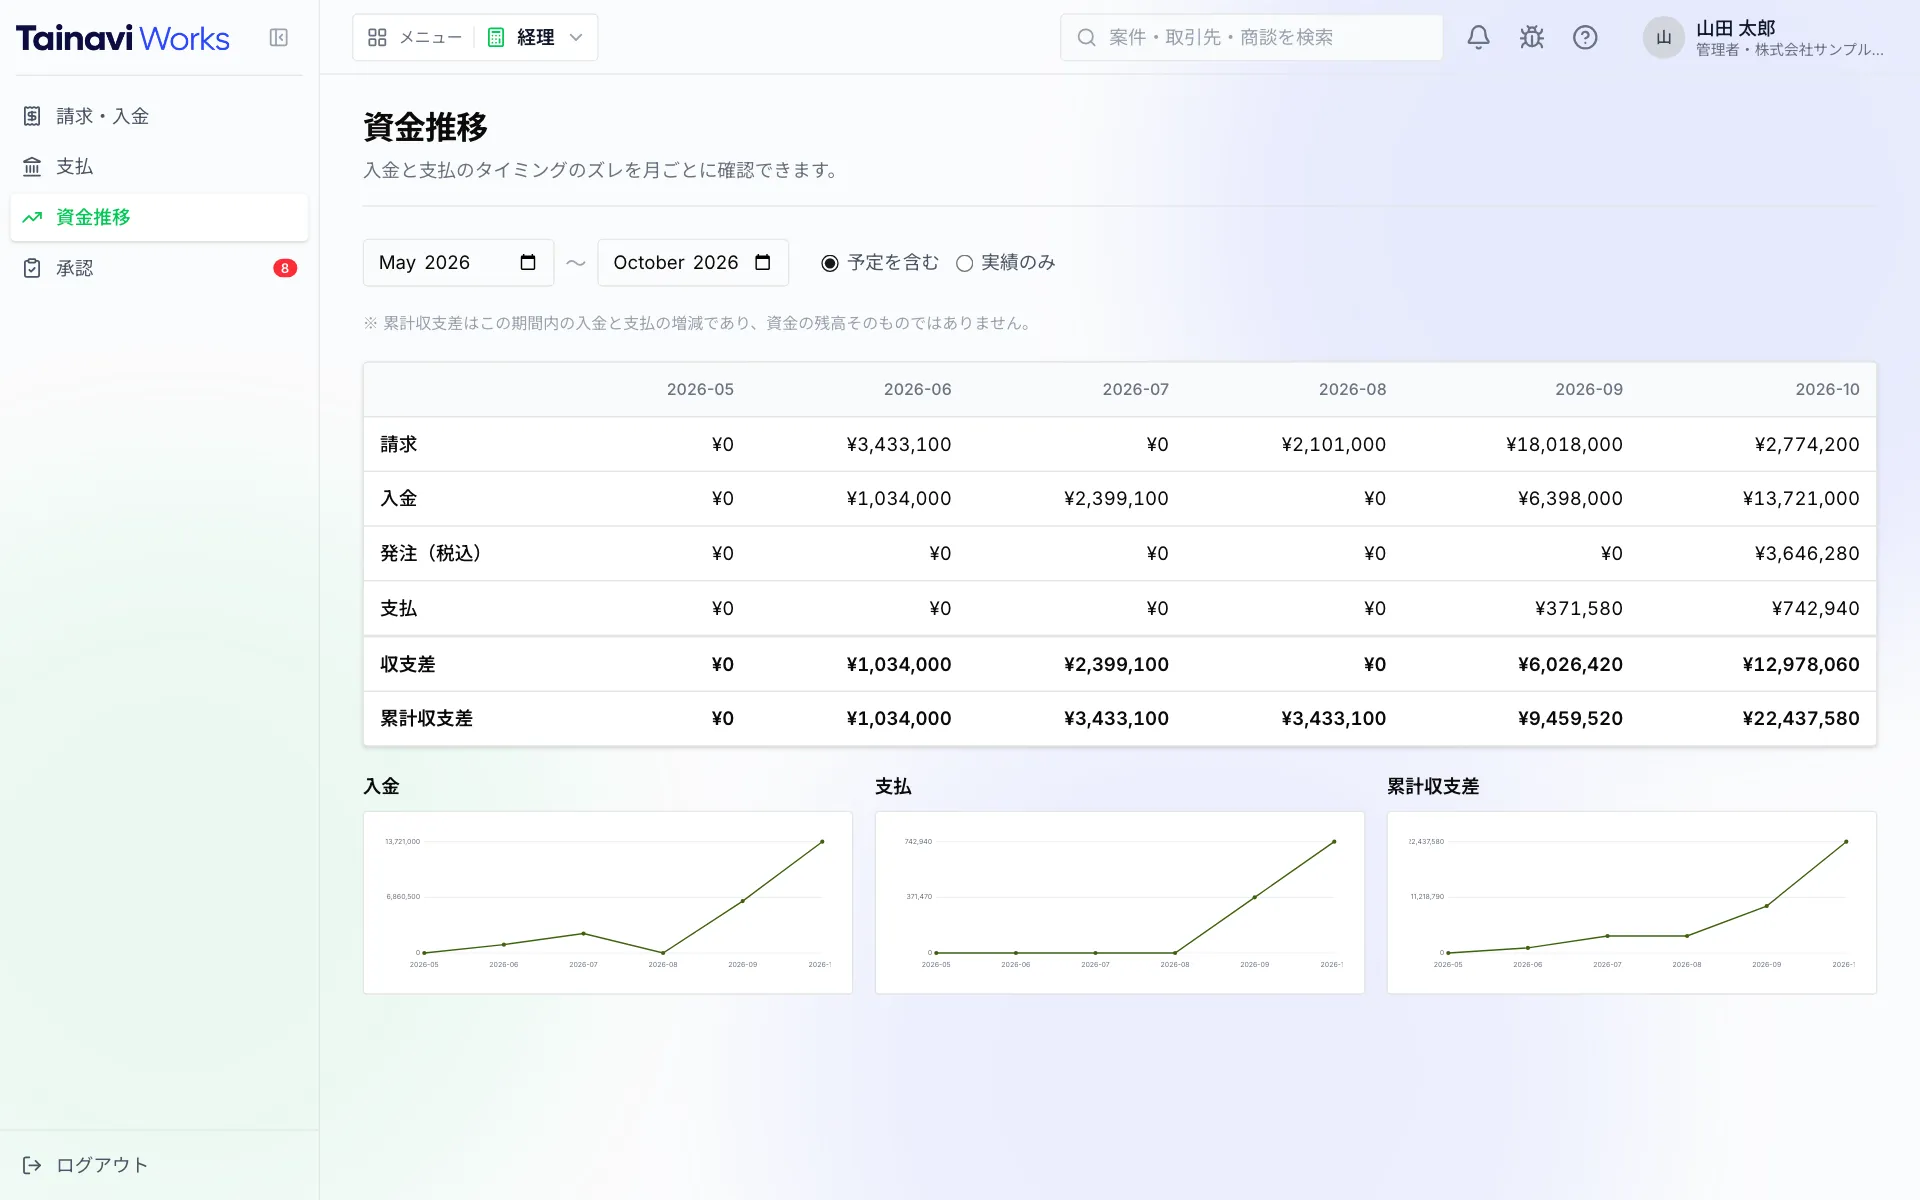
Task: Select 予定を含む radio option
Action: (x=830, y=263)
